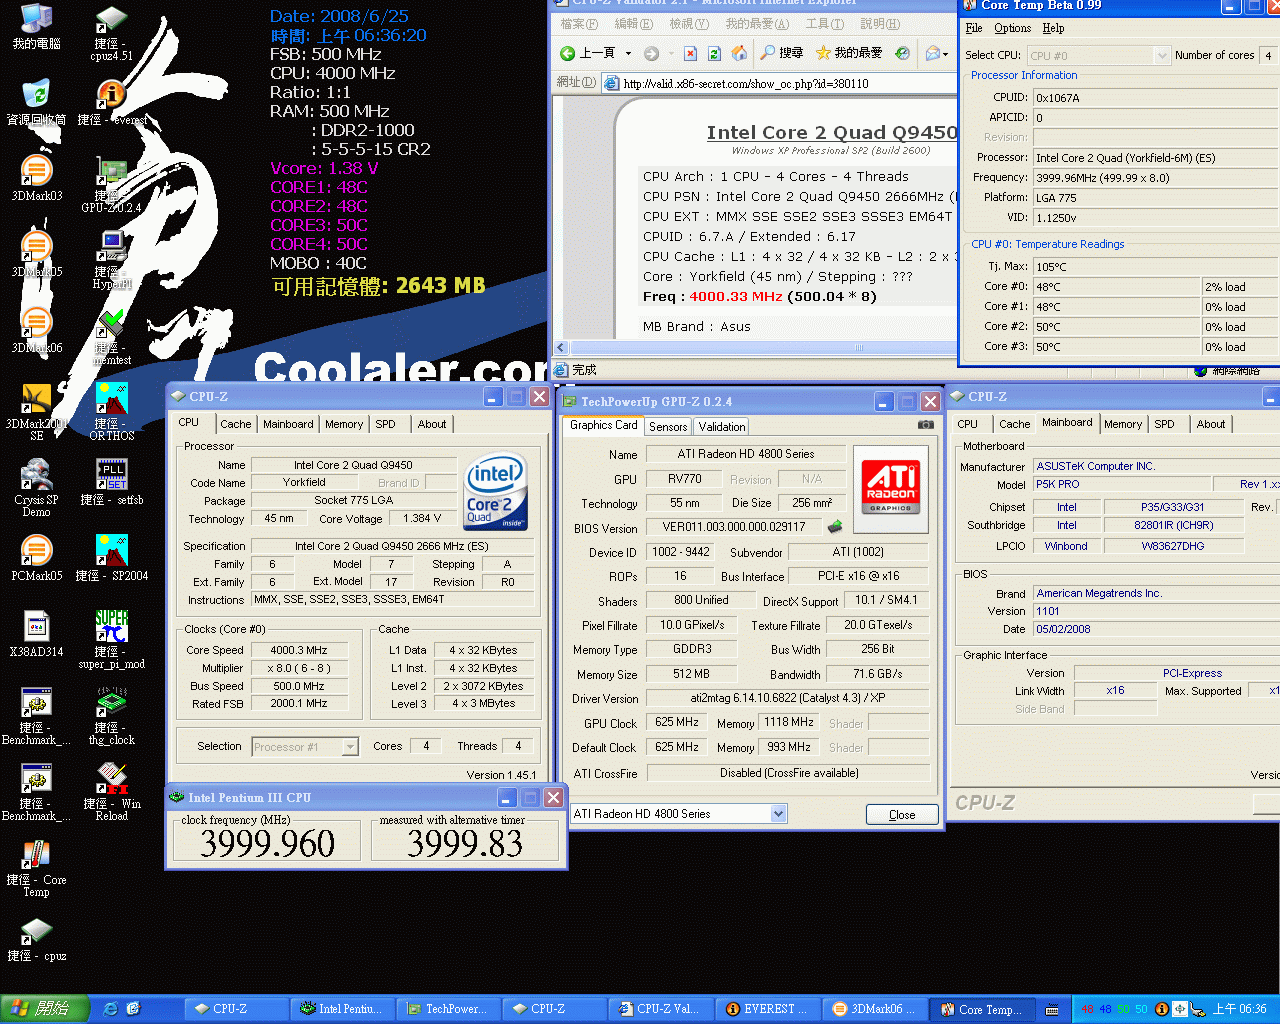Click the BIOS save icon in GPU-Z
The image size is (1280, 1024).
click(835, 526)
